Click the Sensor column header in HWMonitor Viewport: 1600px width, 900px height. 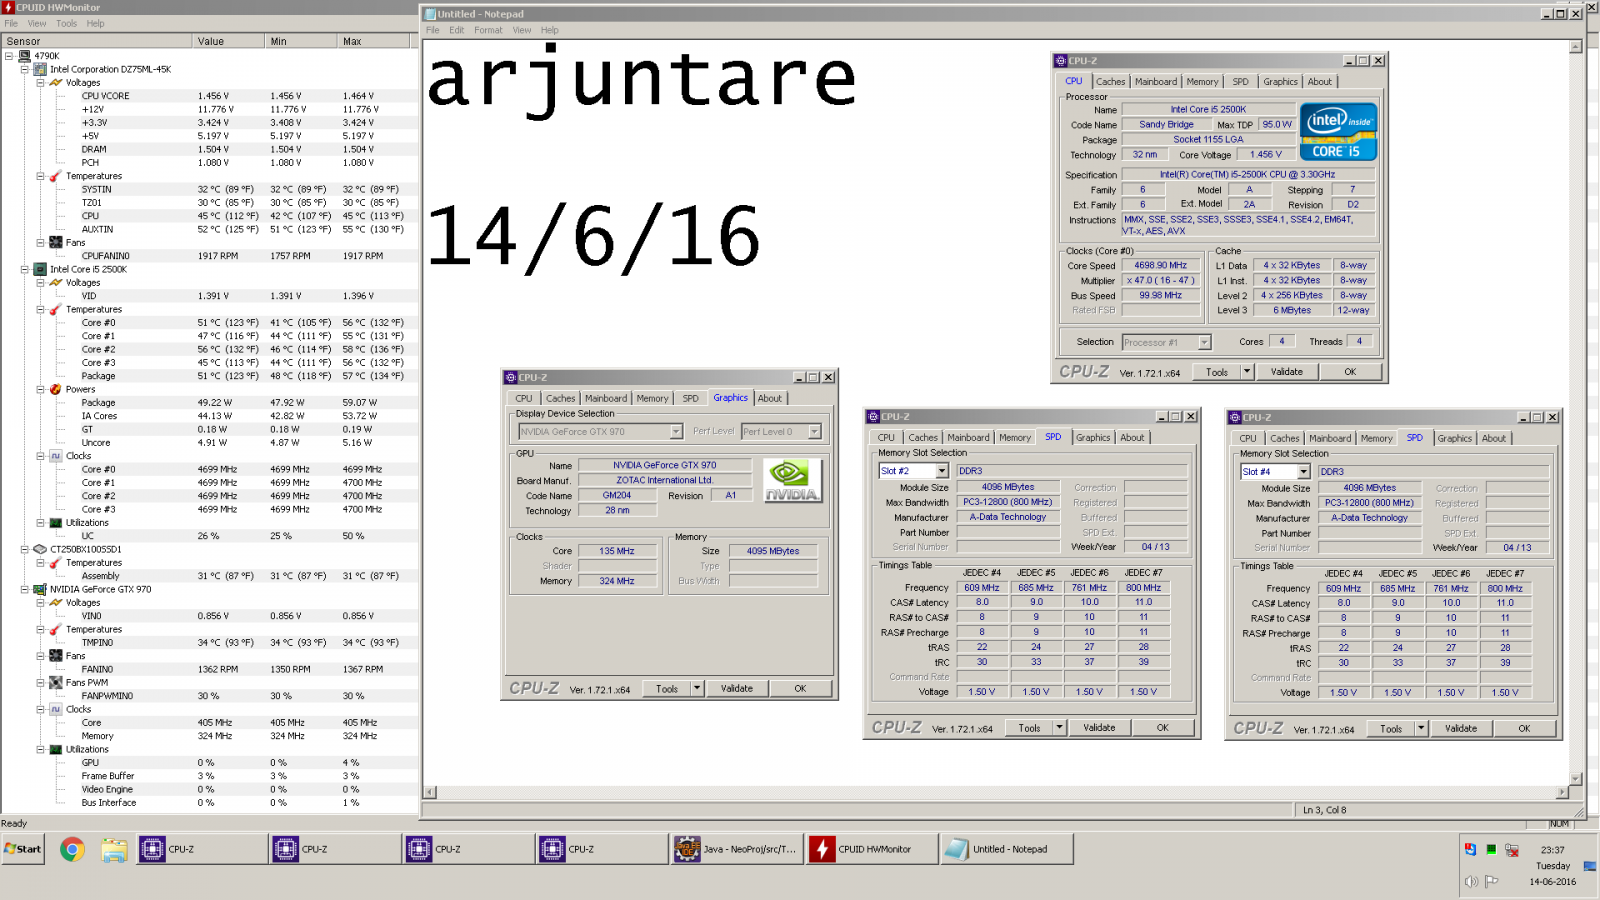[96, 41]
